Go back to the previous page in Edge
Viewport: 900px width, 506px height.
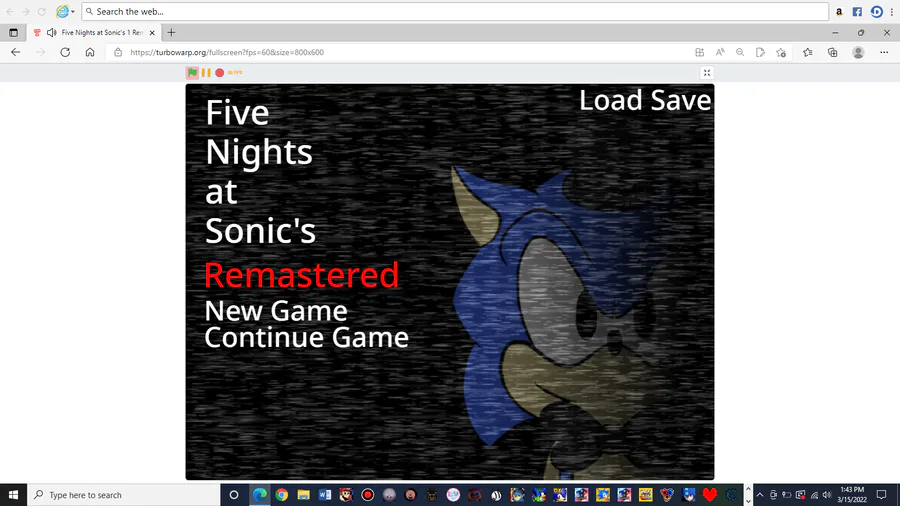(x=15, y=52)
